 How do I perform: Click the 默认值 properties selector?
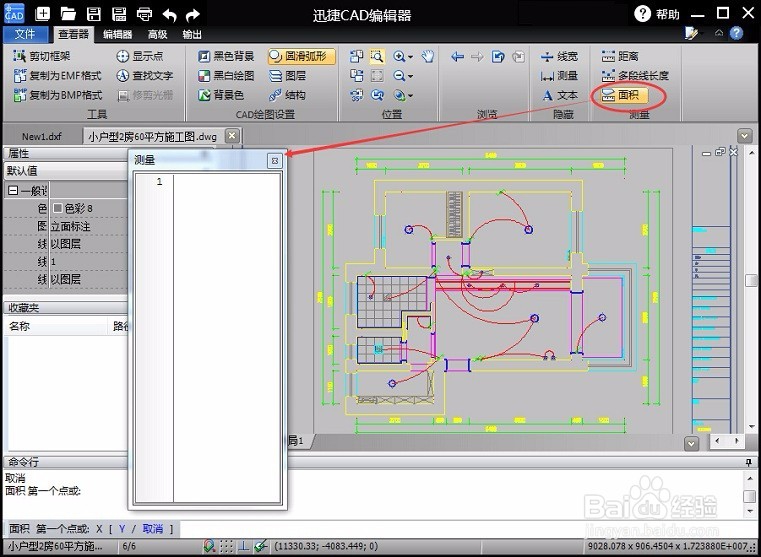[x=66, y=171]
